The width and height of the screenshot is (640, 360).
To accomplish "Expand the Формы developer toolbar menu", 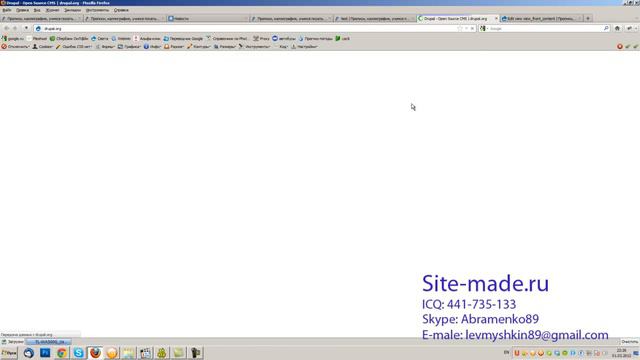I will [105, 47].
